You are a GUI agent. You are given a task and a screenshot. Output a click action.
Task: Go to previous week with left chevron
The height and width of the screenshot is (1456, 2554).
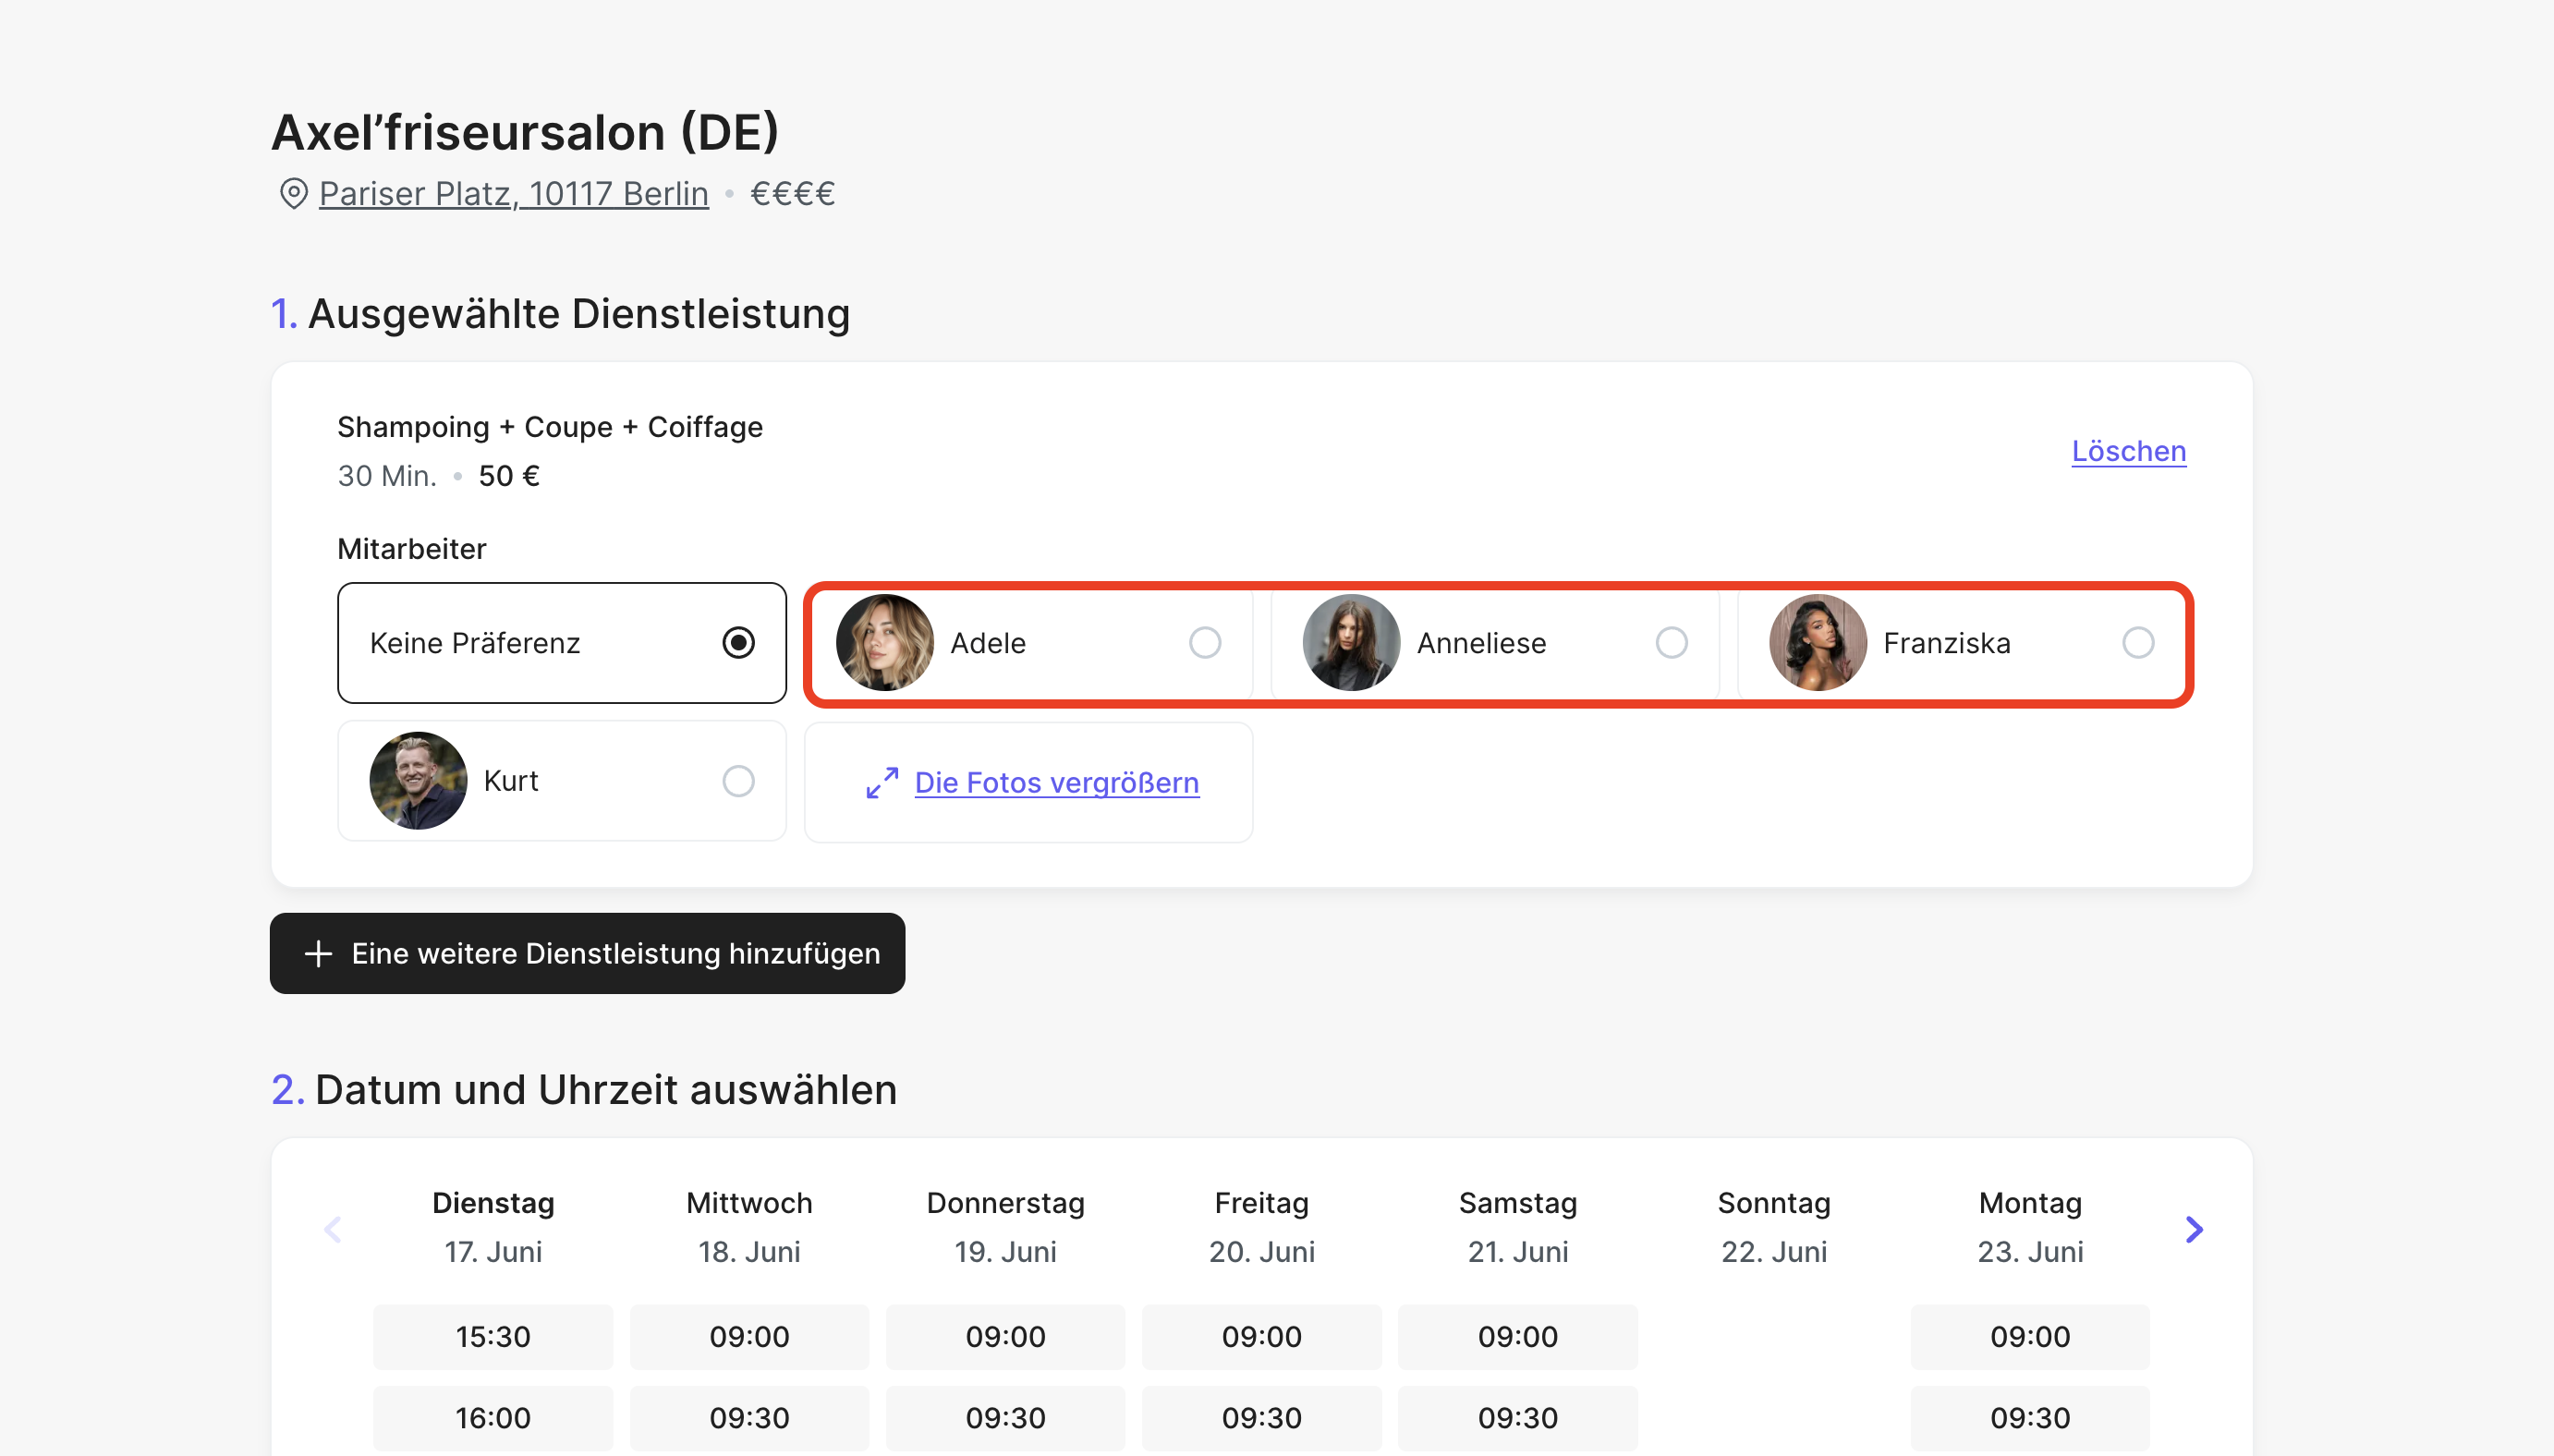333,1229
